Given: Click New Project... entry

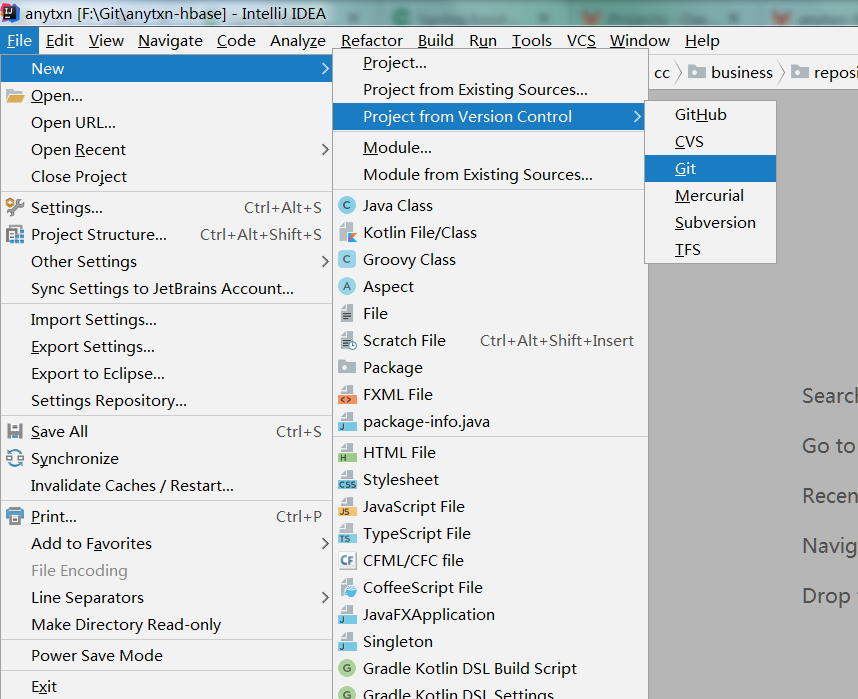Looking at the screenshot, I should (x=490, y=63).
